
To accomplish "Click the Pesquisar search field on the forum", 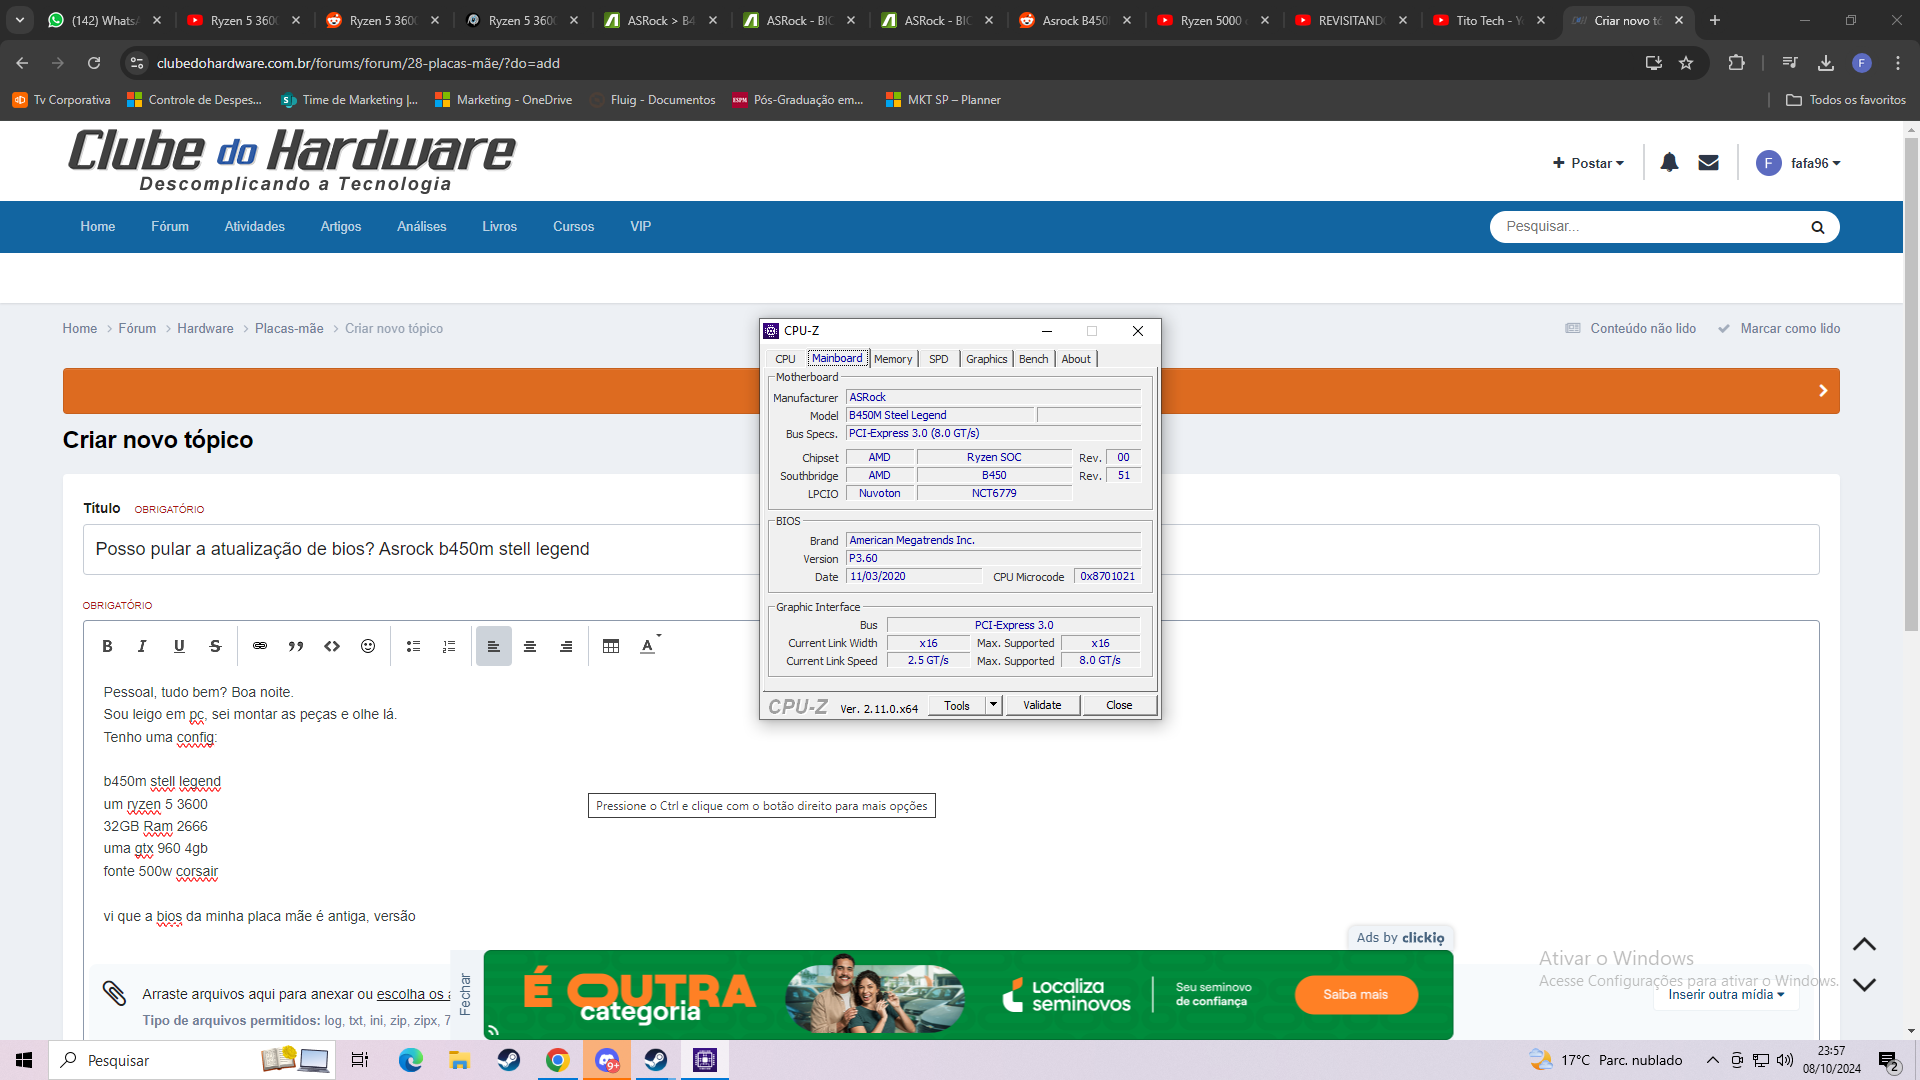I will (x=1650, y=227).
